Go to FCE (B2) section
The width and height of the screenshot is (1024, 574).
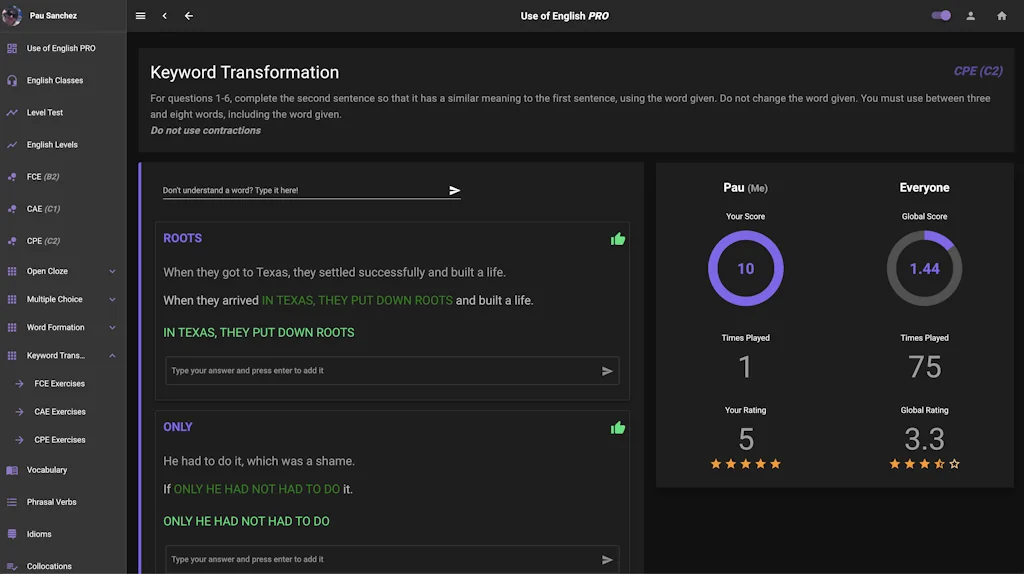(x=63, y=176)
